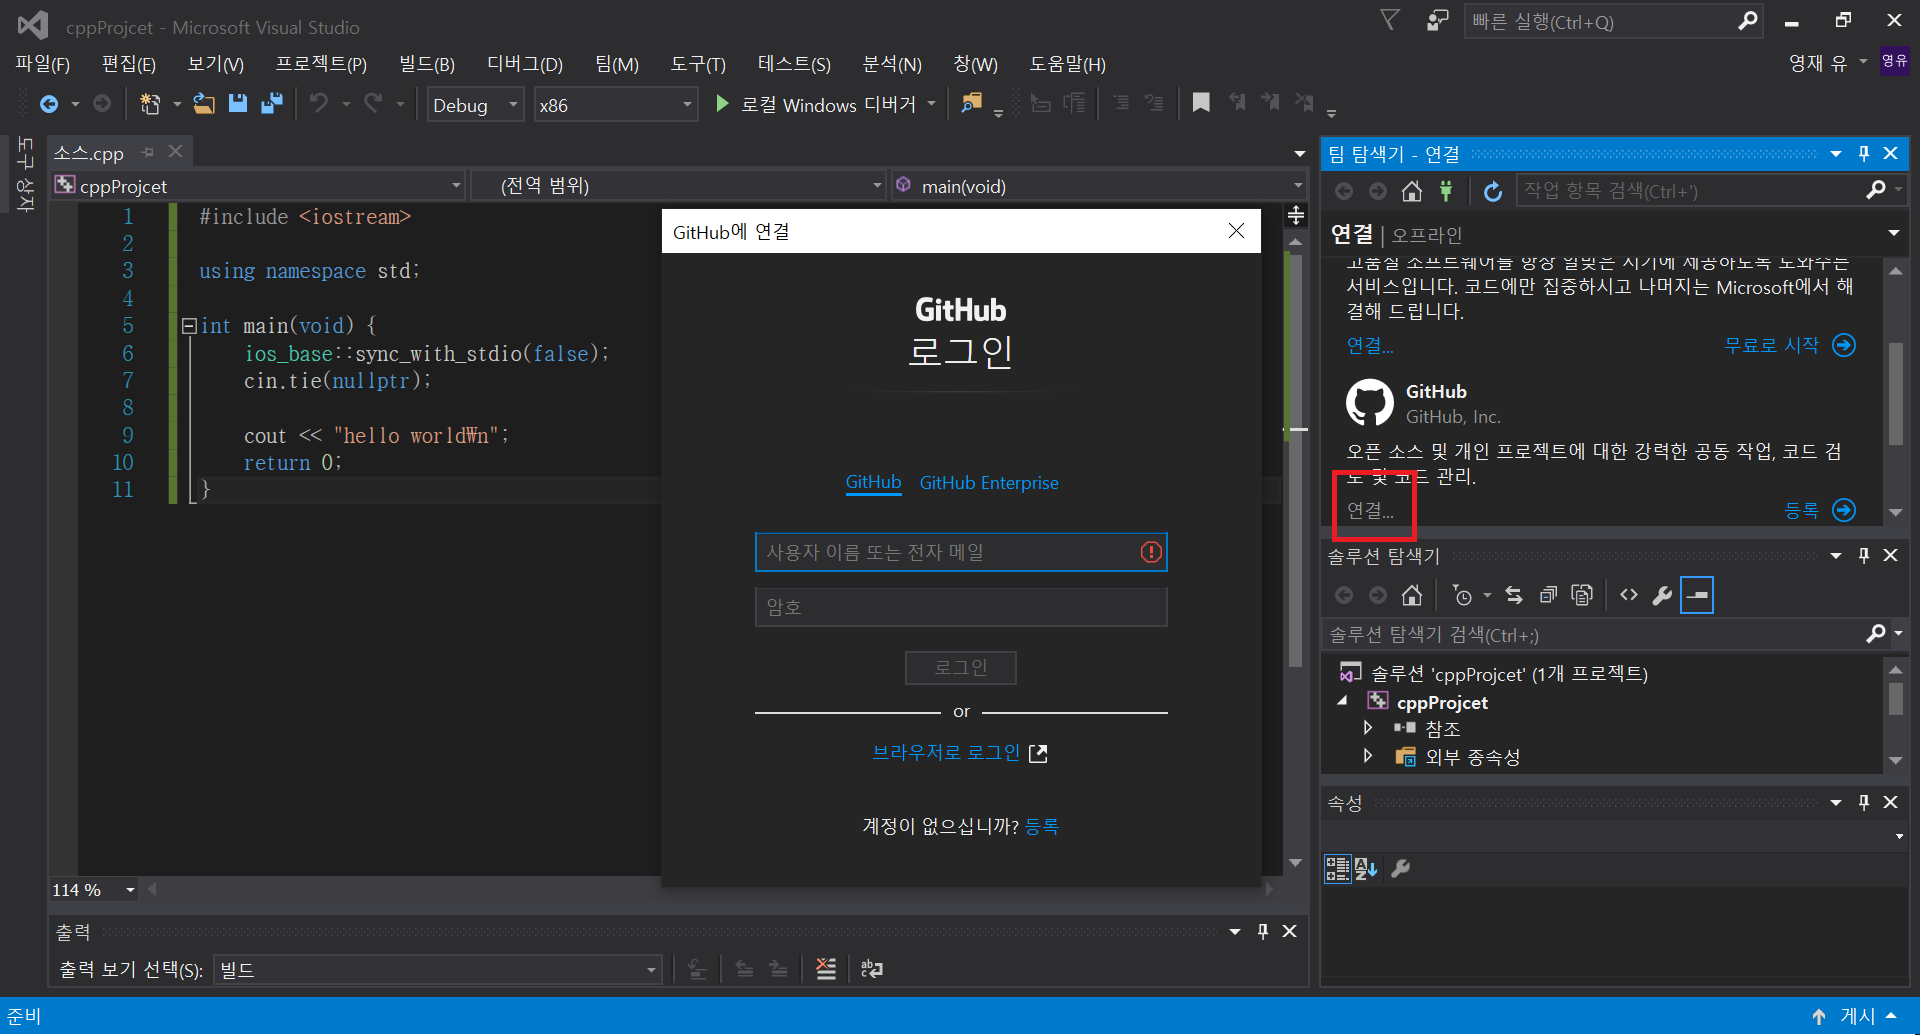Select the 소스.cpp editor tab
Viewport: 1924px width, 1035px height.
coord(89,153)
